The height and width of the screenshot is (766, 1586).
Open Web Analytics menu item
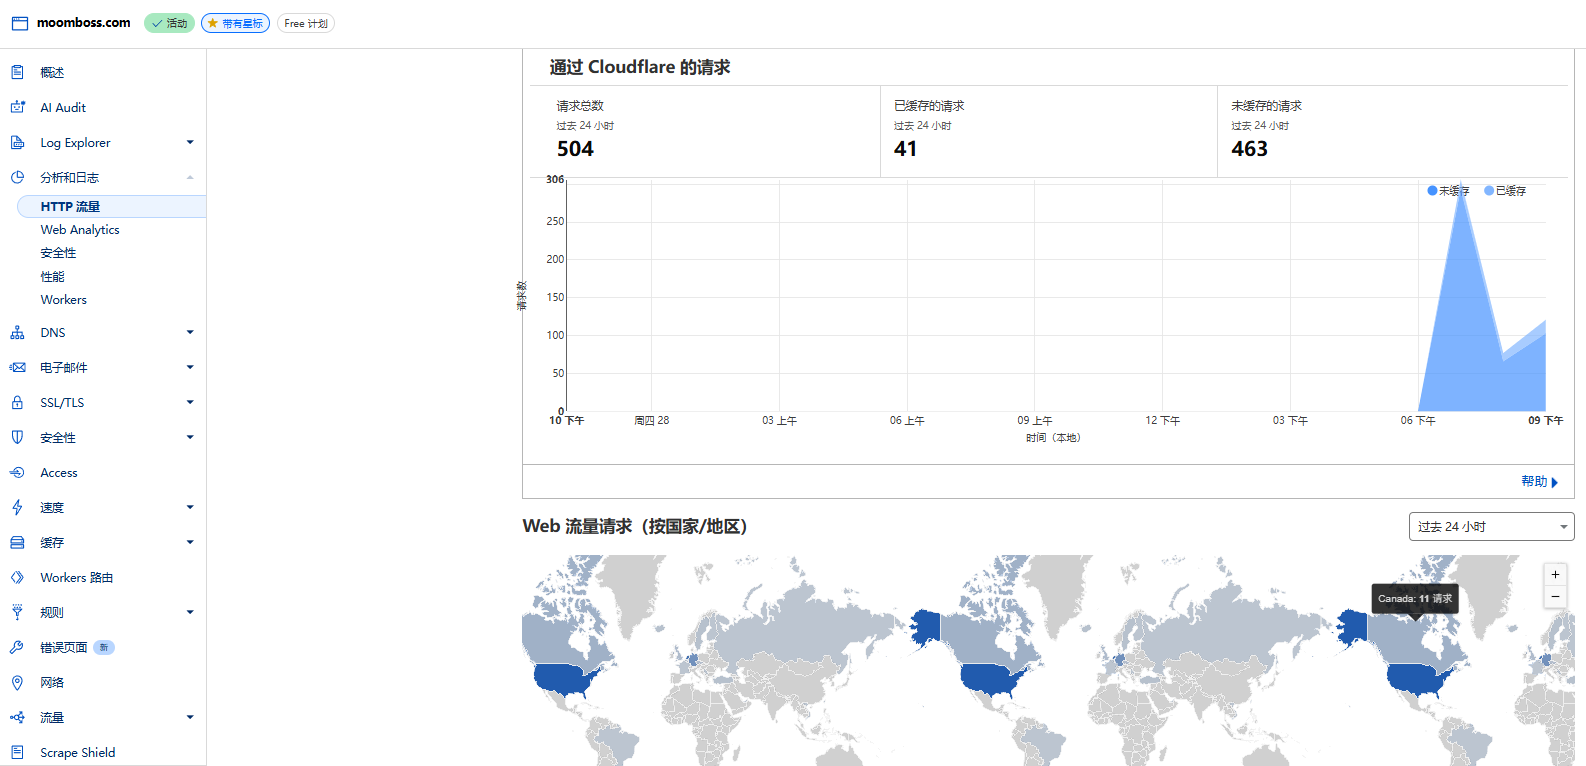[x=80, y=229]
